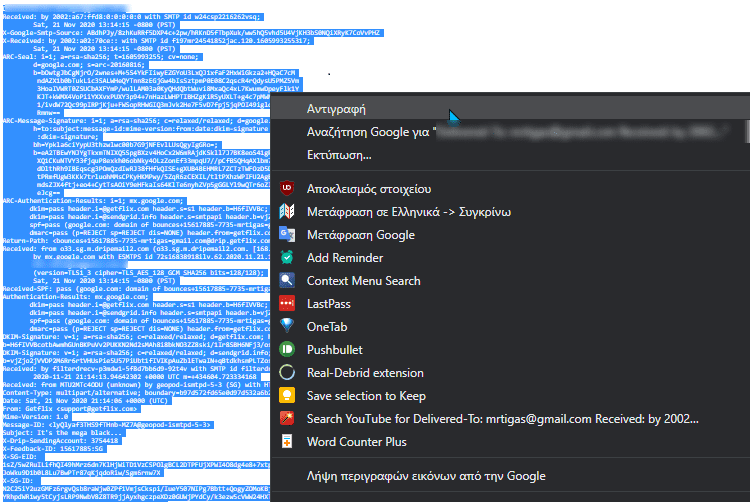
Task: Click the ARC-Seal header line
Action: click(103, 56)
